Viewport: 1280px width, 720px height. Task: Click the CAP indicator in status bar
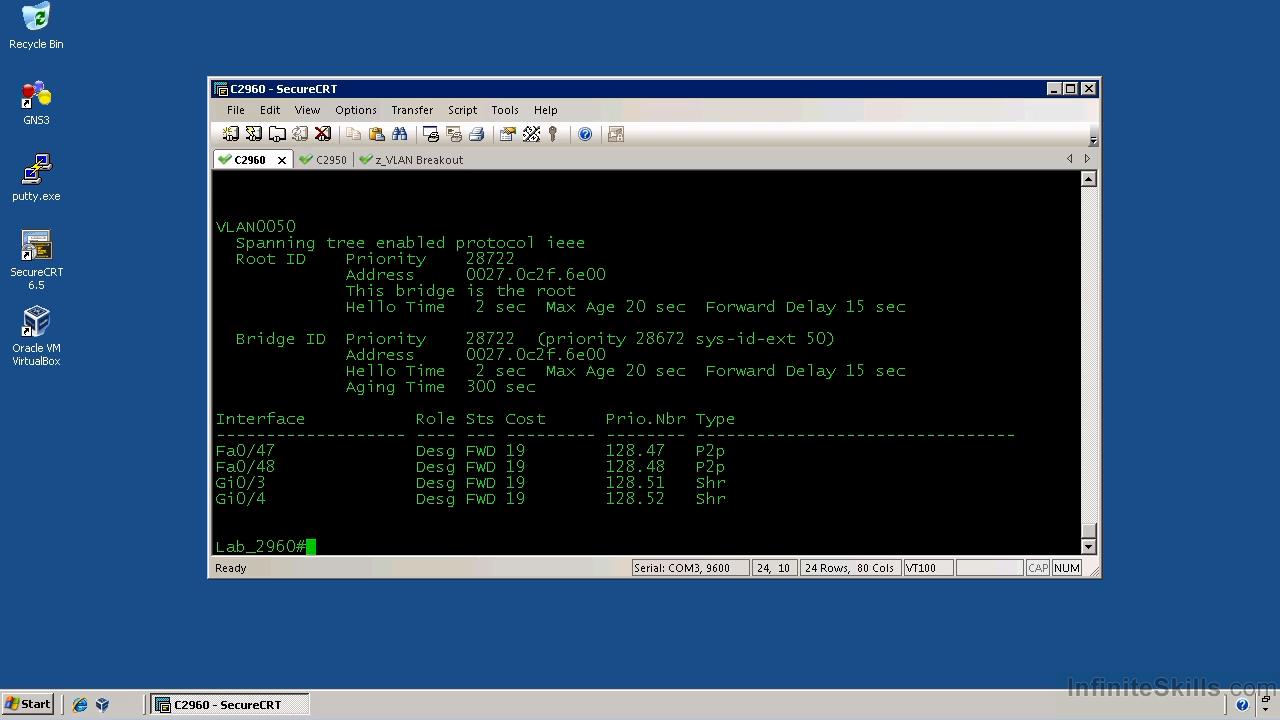tap(1038, 568)
